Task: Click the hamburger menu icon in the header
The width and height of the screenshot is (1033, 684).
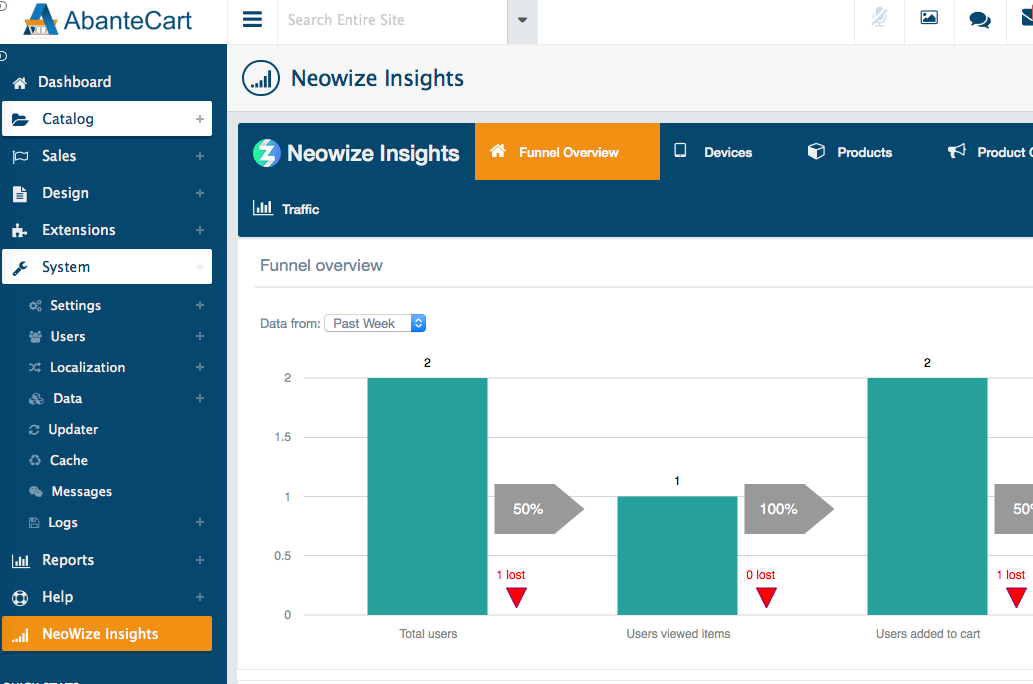Action: (x=252, y=19)
